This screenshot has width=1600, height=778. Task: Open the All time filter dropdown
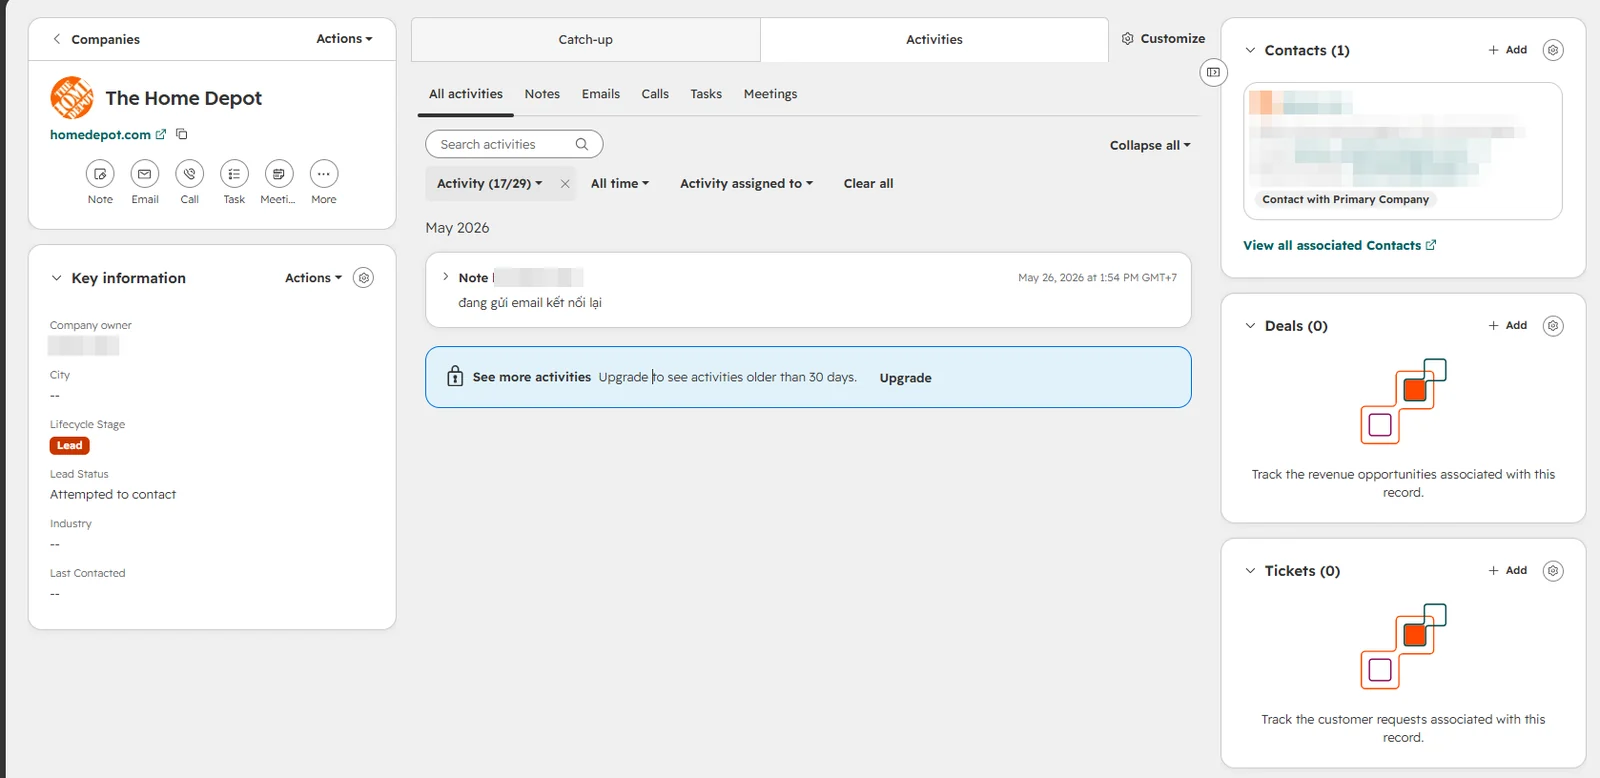coord(620,184)
